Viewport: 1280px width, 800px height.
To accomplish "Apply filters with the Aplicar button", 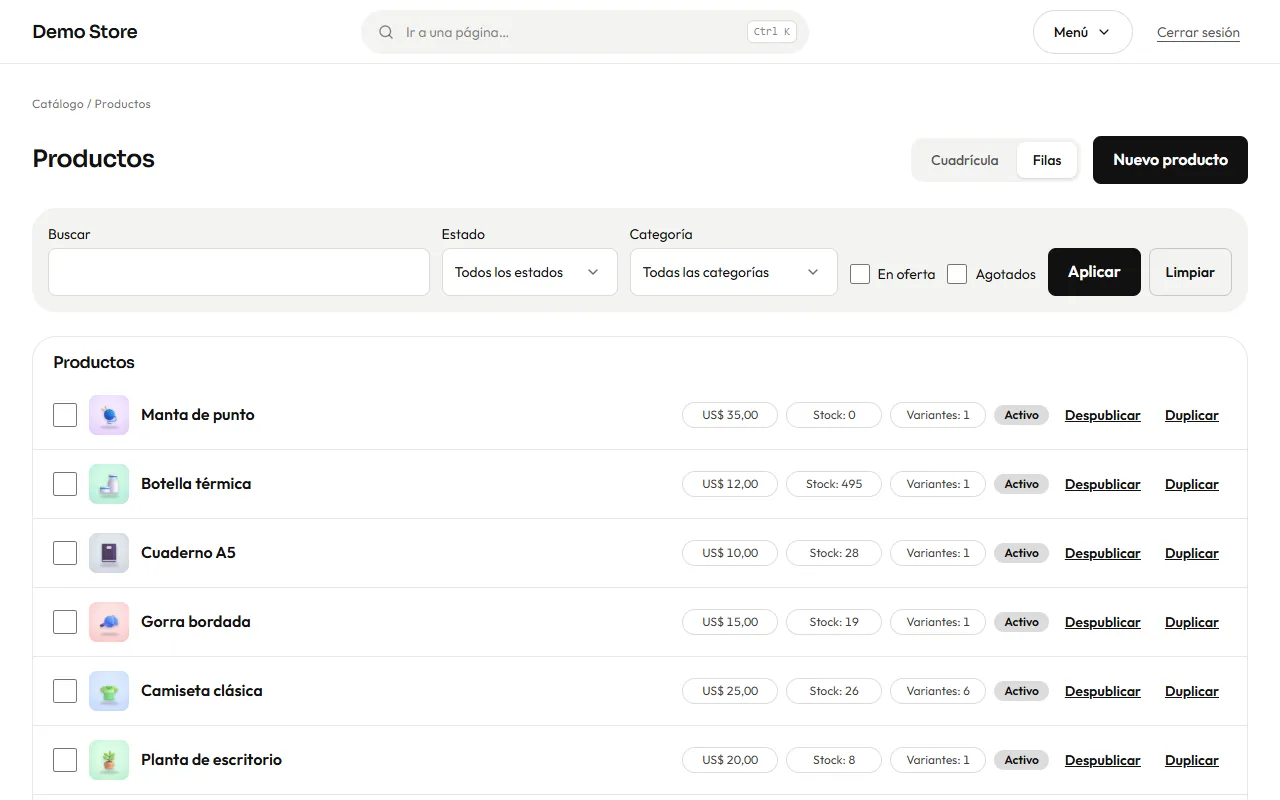I will pos(1094,272).
